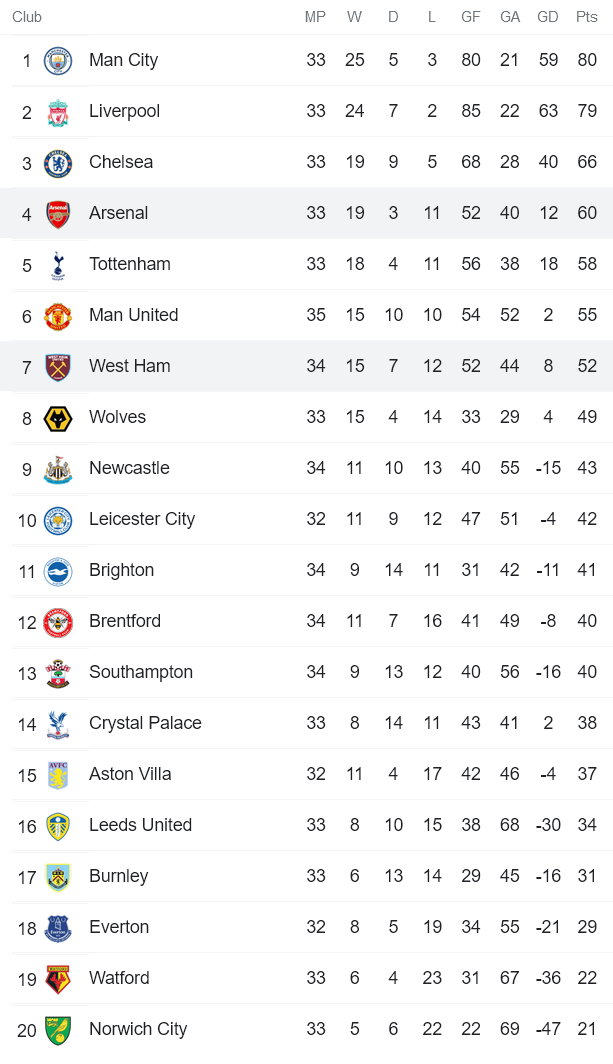Click the Leicester City crest
This screenshot has width=613, height=1064.
58,520
